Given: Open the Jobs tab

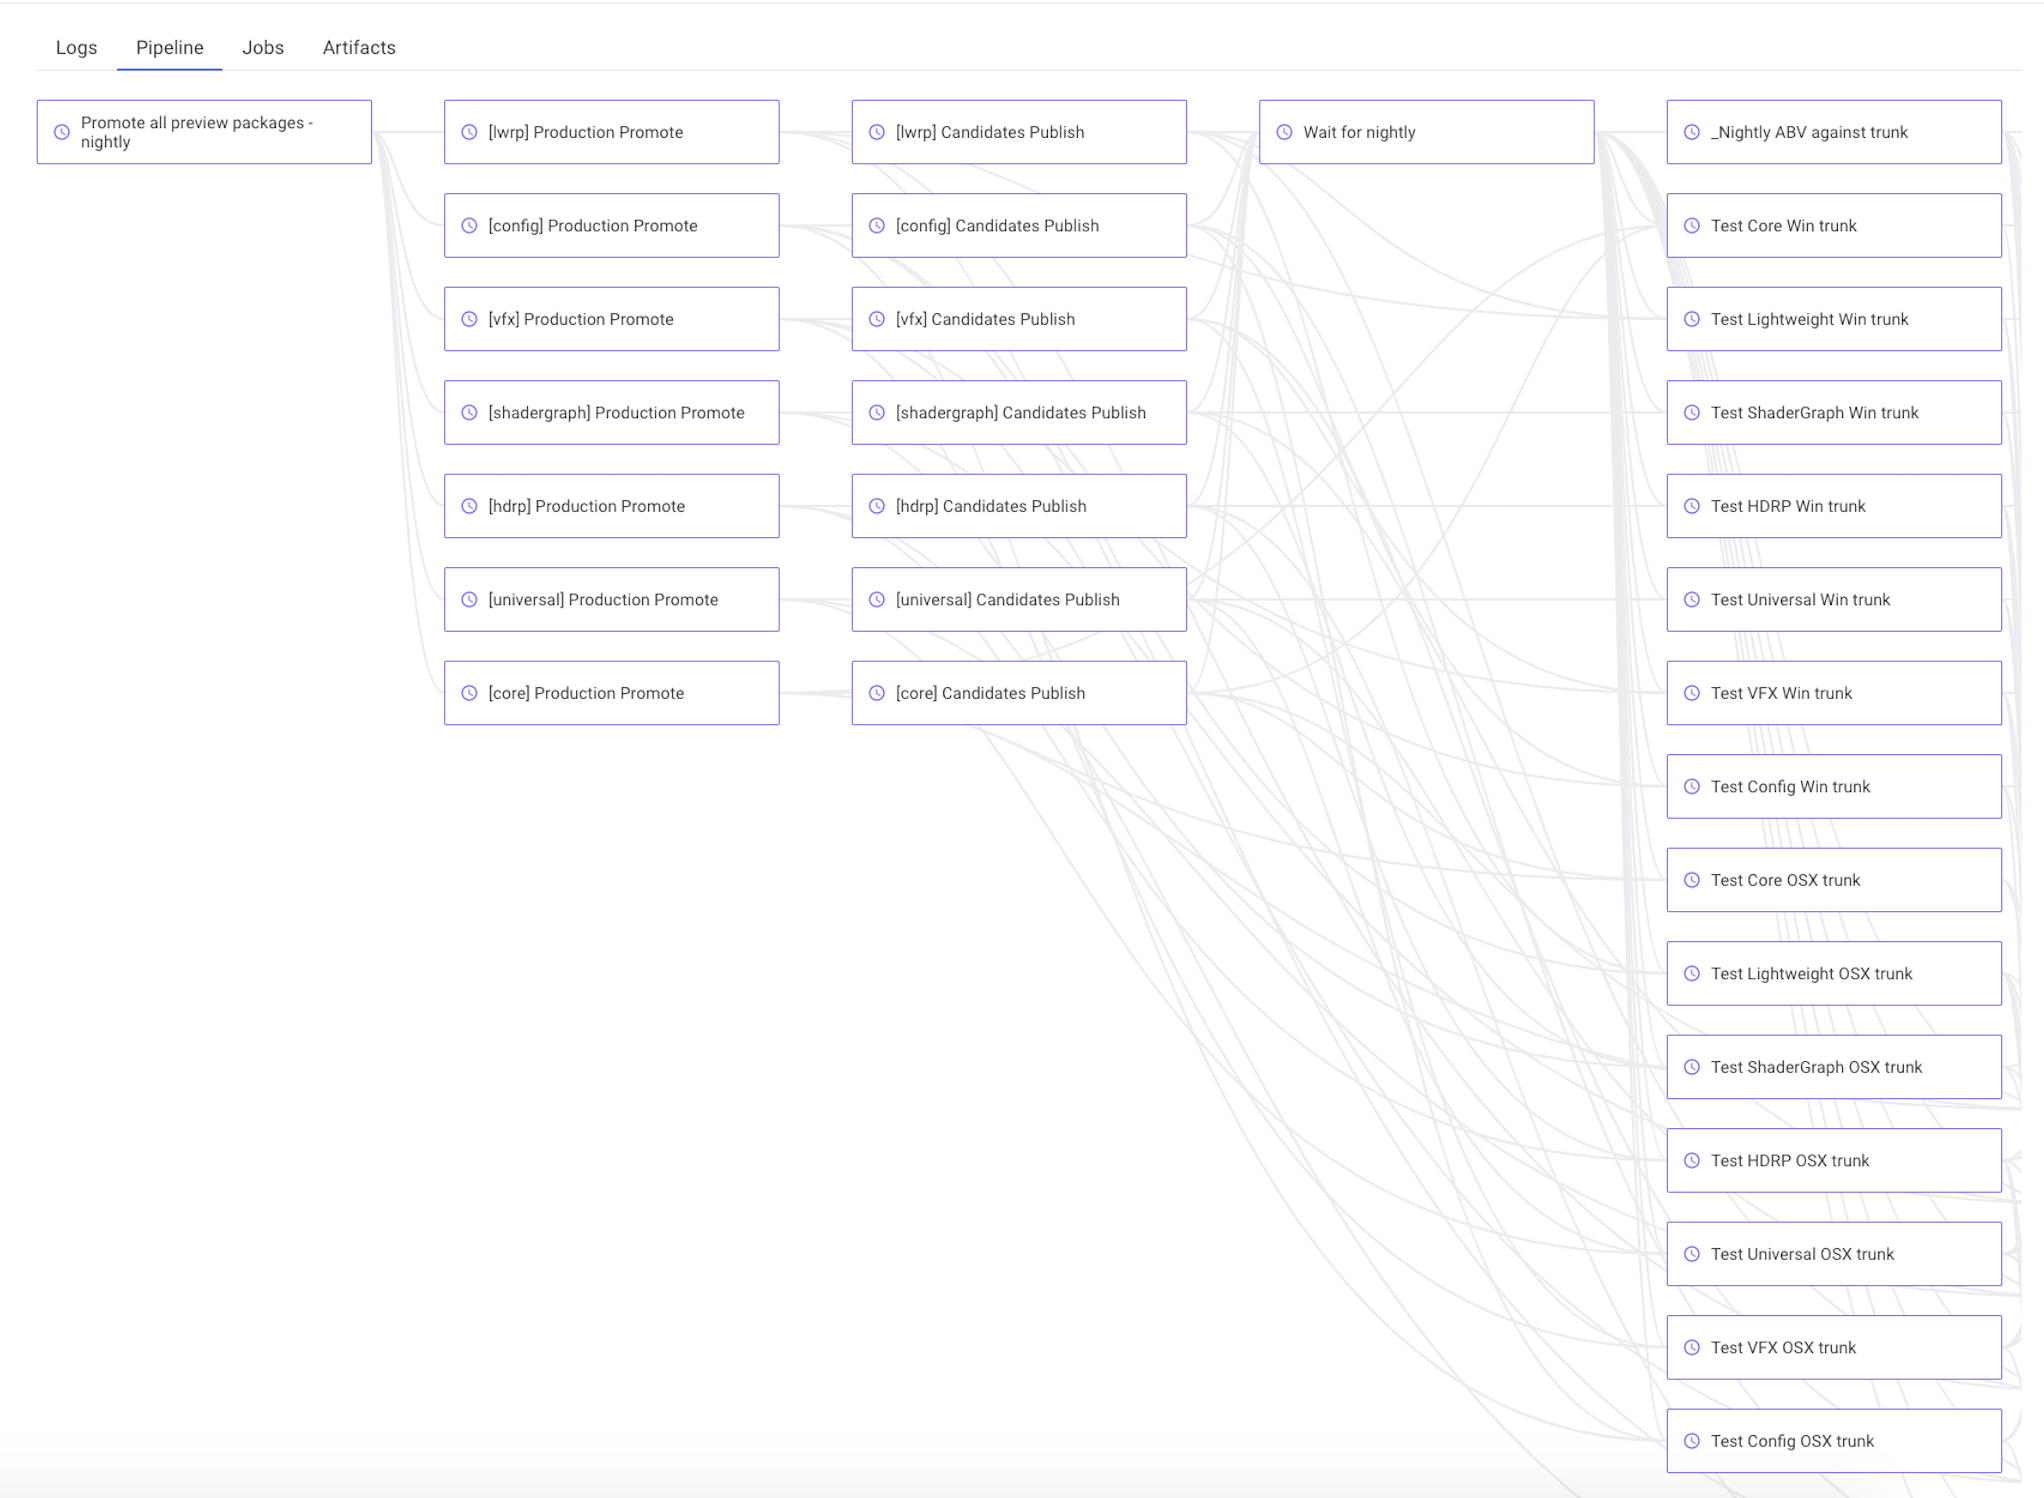Looking at the screenshot, I should tap(263, 47).
